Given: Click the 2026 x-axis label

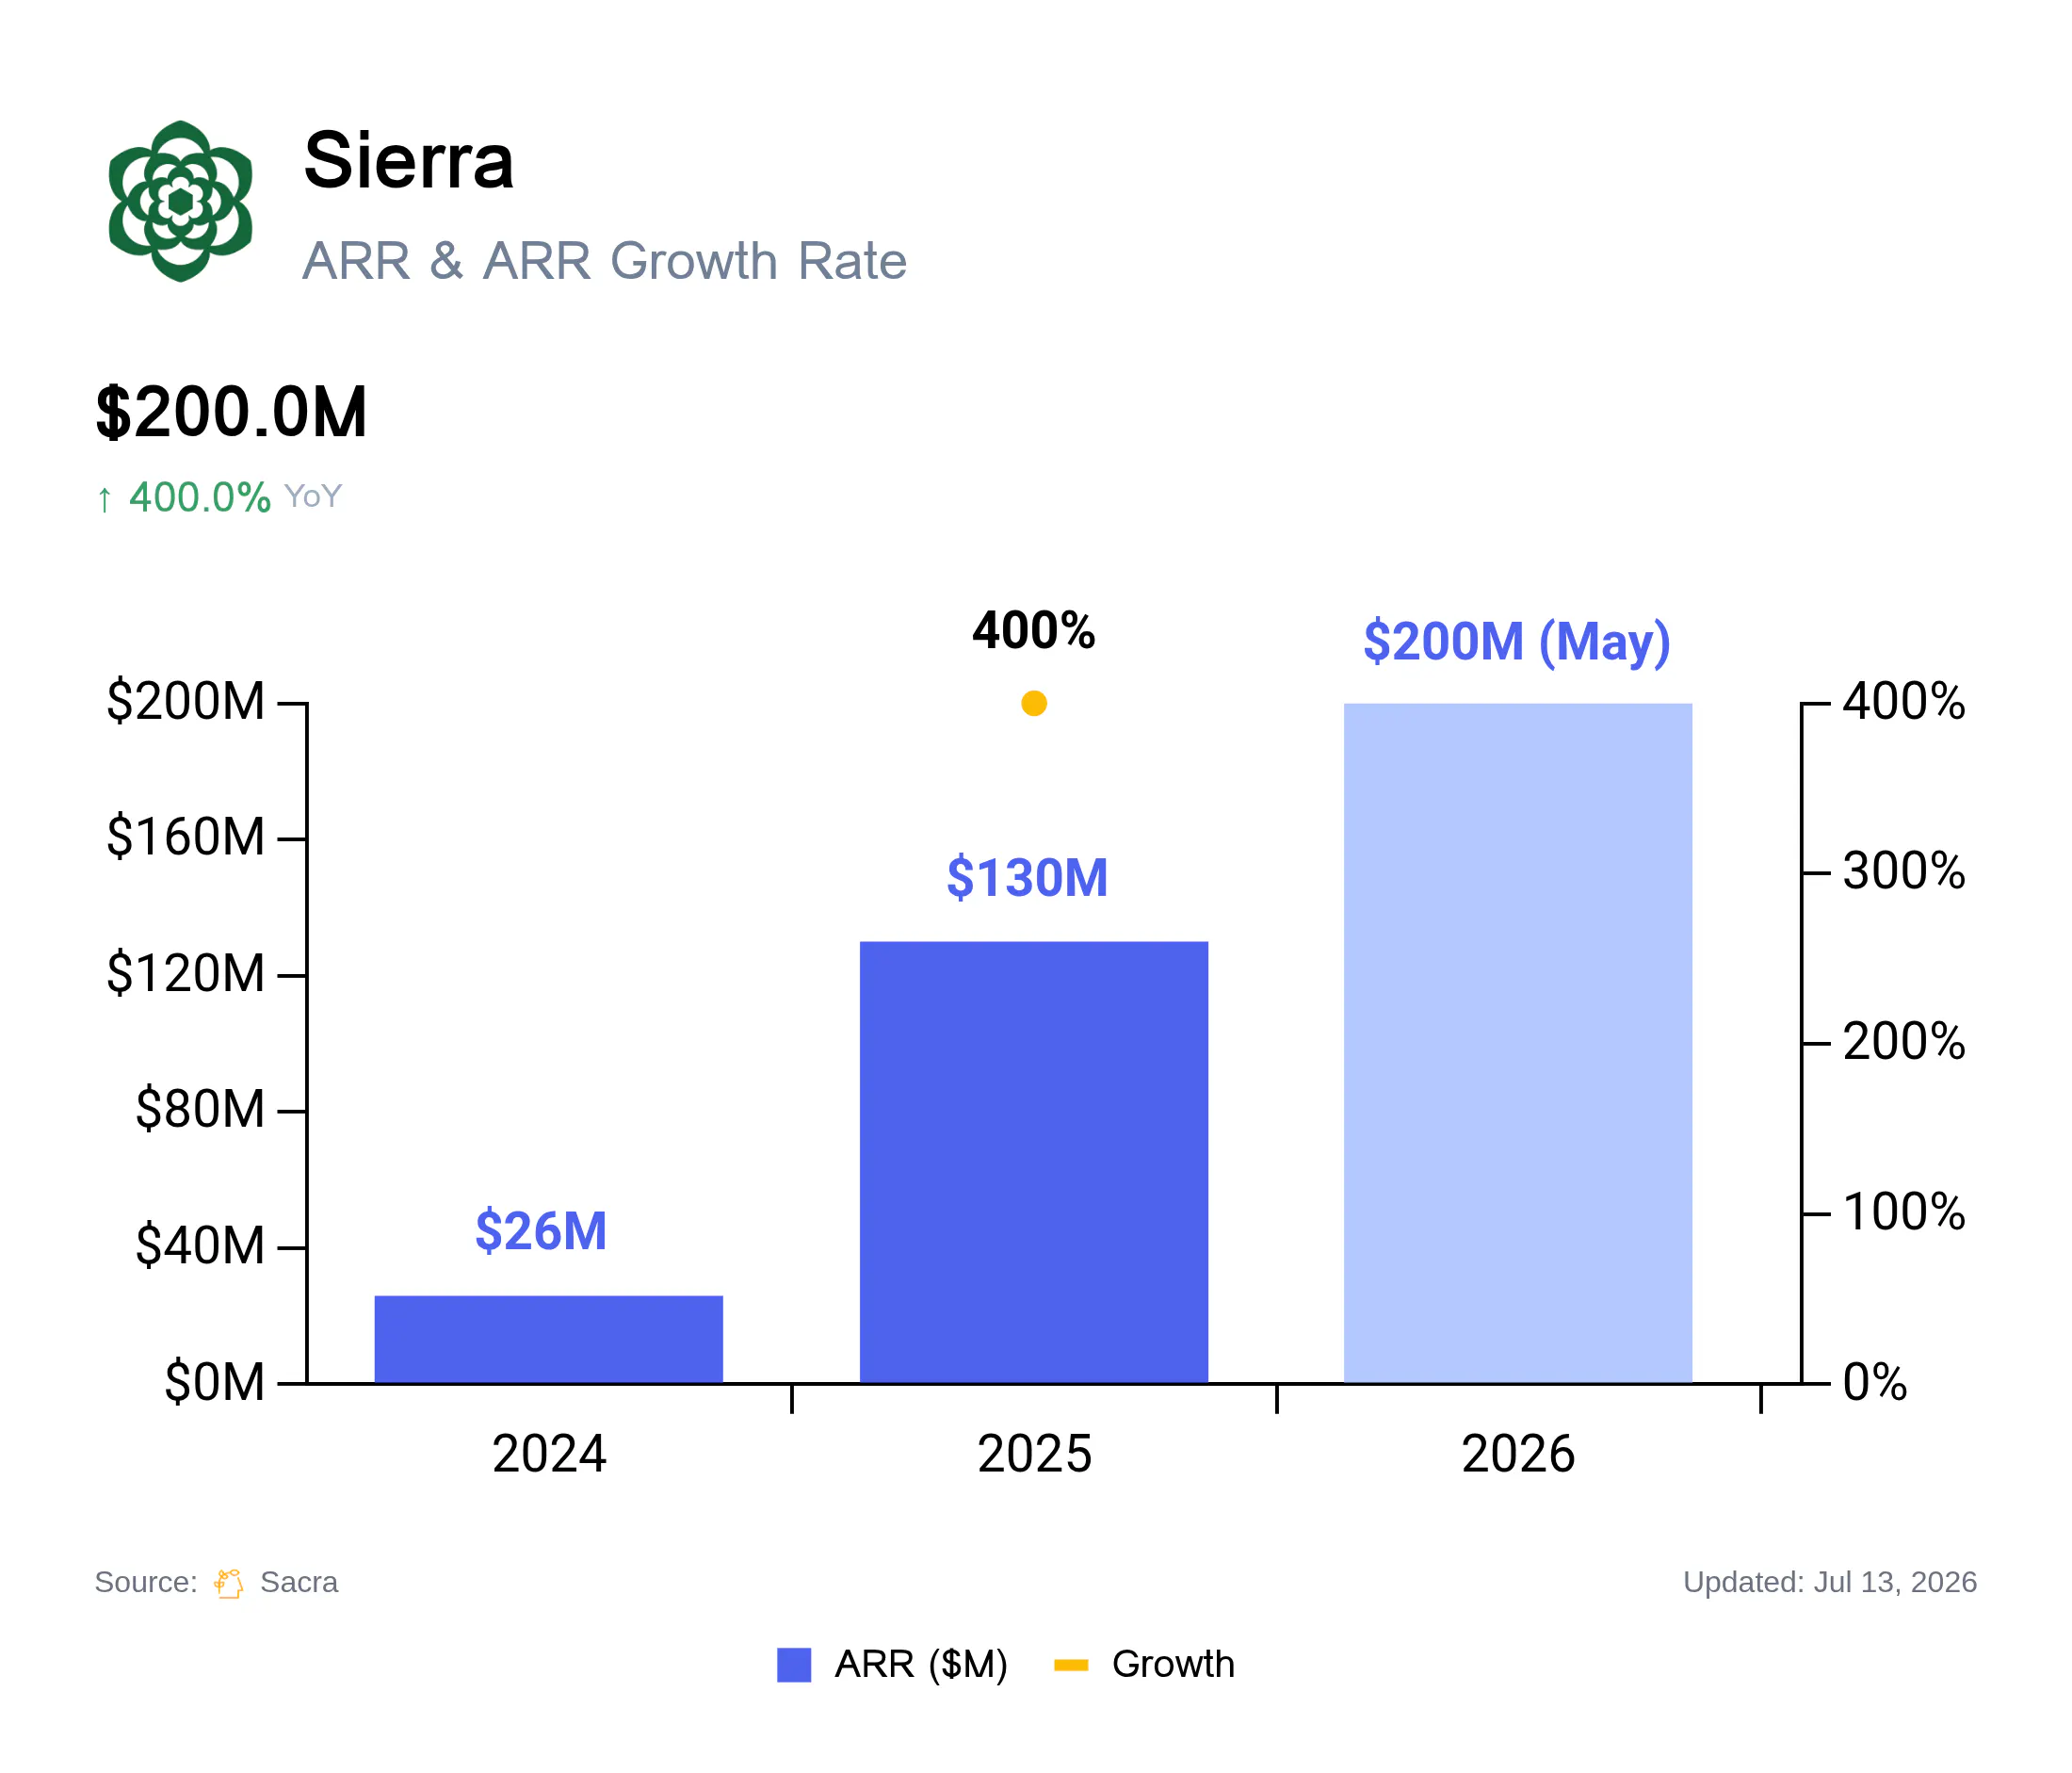Looking at the screenshot, I should 1518,1454.
